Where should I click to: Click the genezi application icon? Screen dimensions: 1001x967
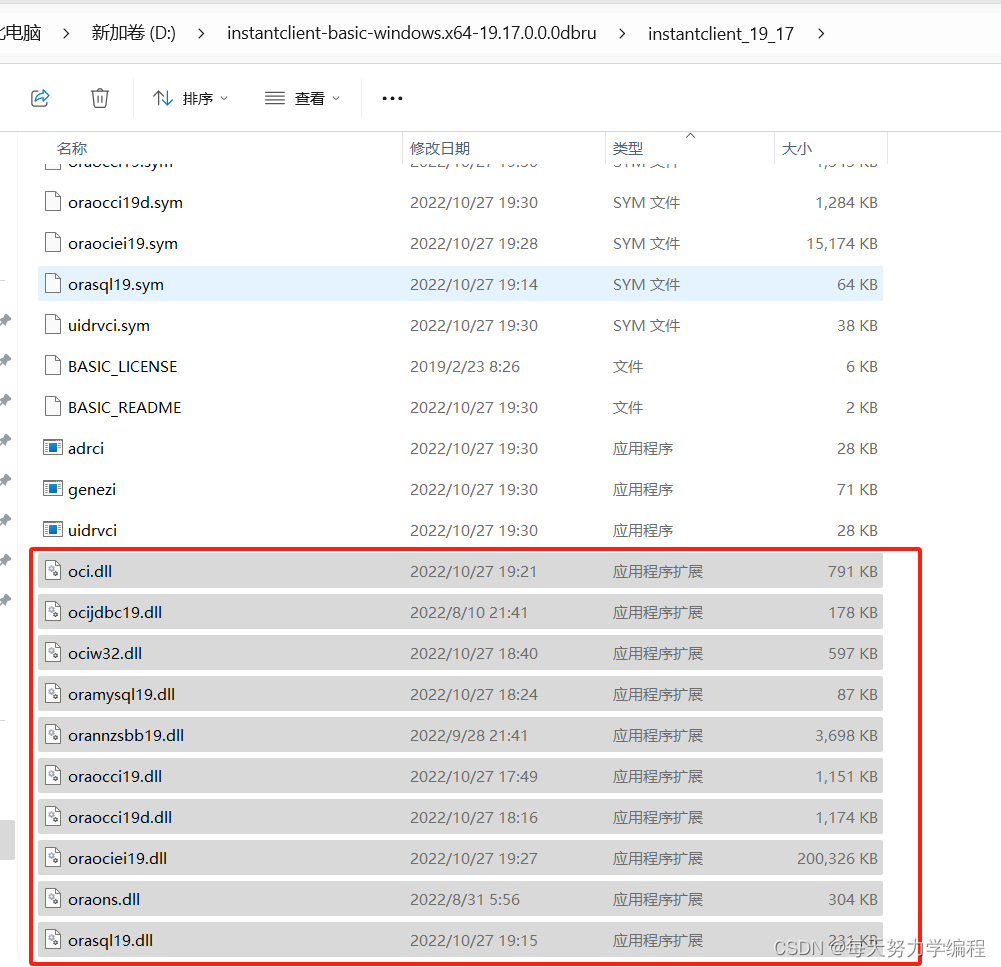52,489
